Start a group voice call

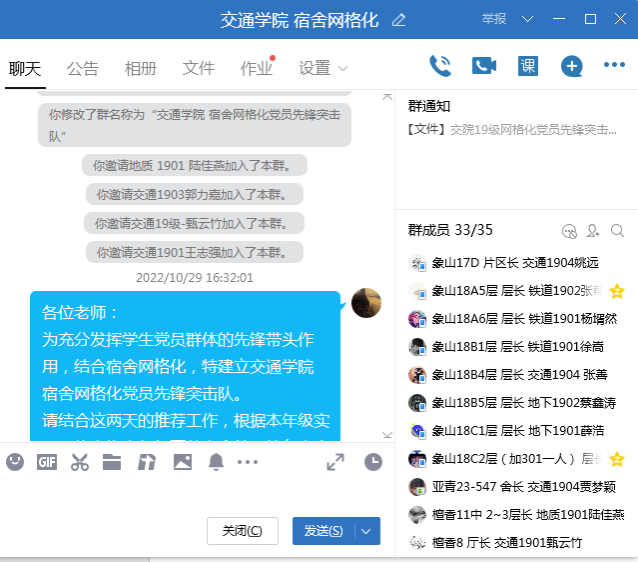point(440,66)
